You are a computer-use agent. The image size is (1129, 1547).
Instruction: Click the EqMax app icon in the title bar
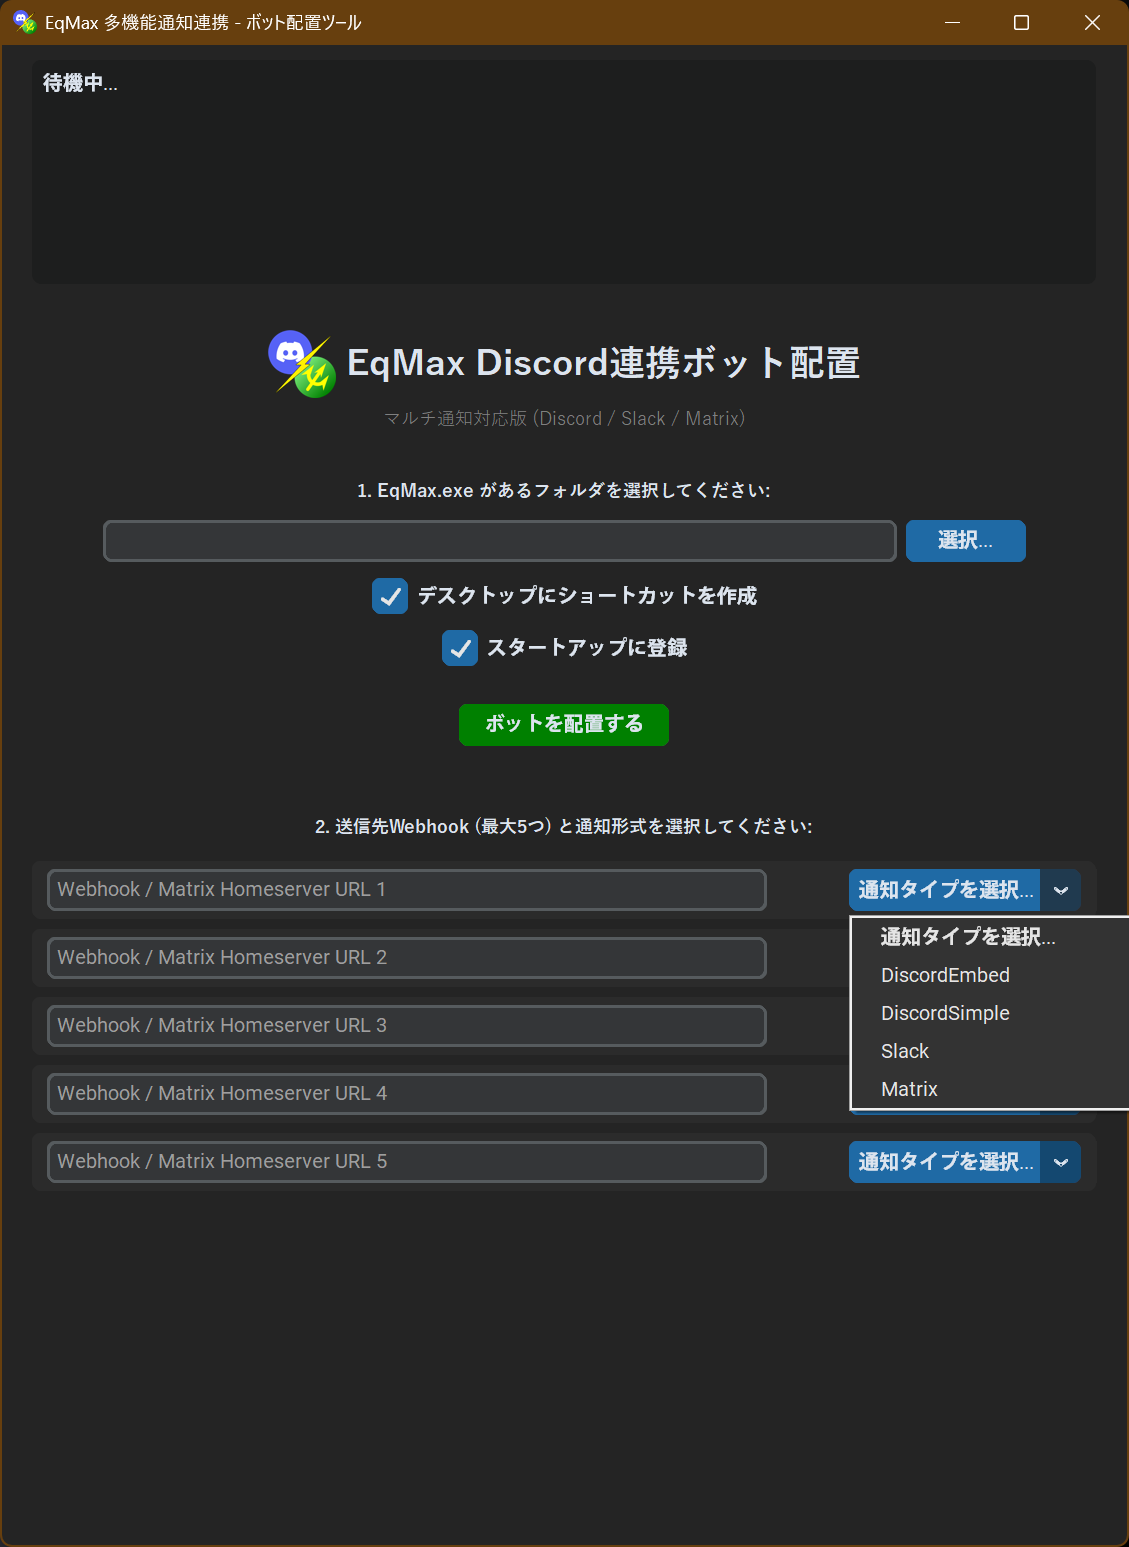pyautogui.click(x=25, y=21)
